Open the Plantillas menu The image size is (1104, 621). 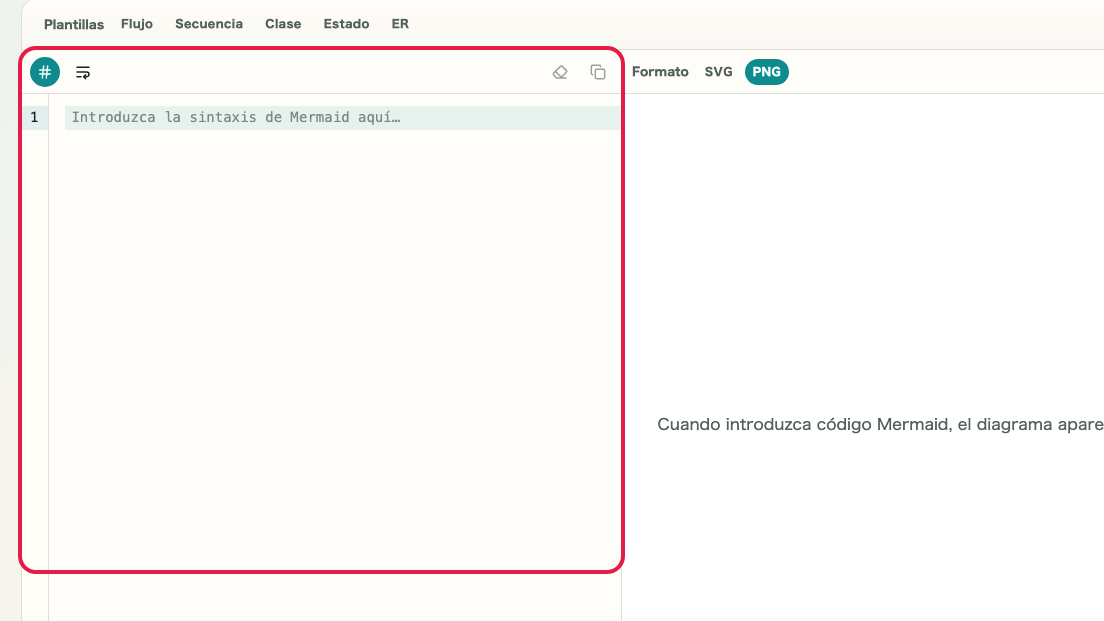click(74, 24)
